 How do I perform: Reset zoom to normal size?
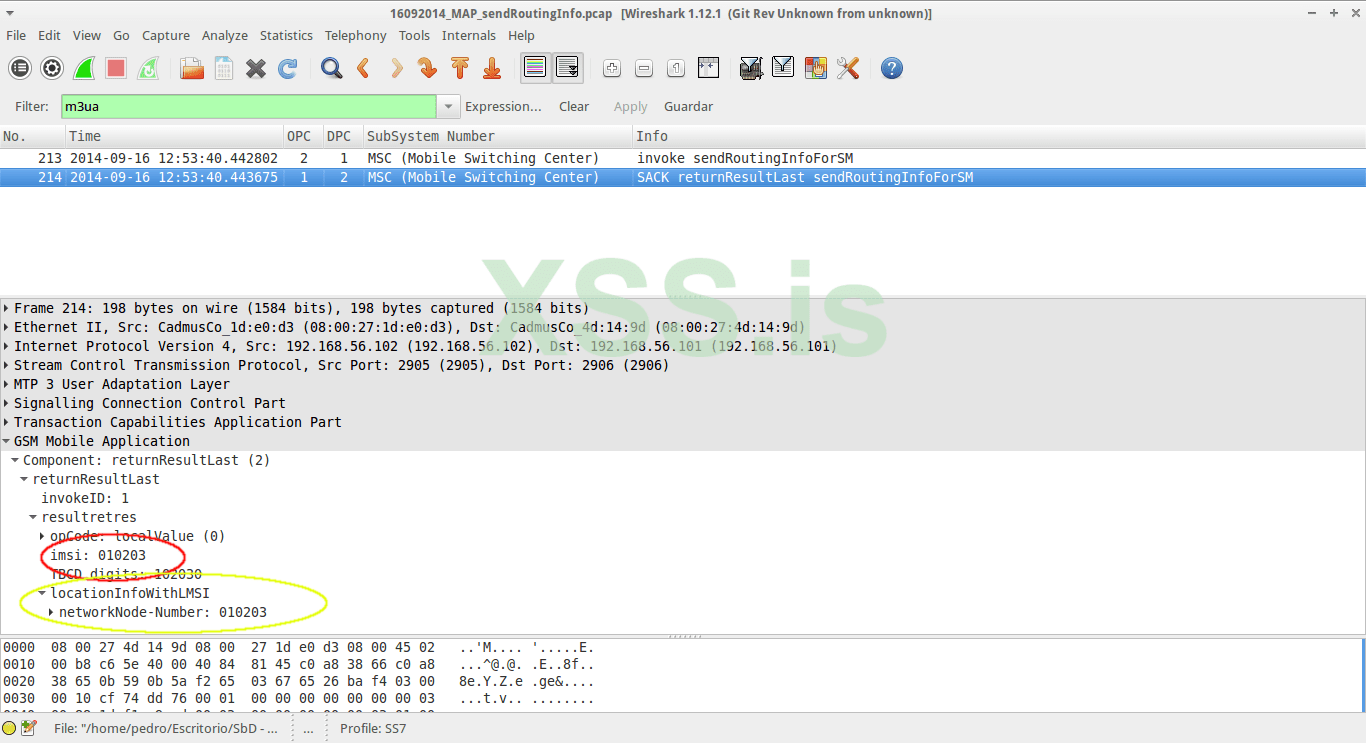click(676, 68)
